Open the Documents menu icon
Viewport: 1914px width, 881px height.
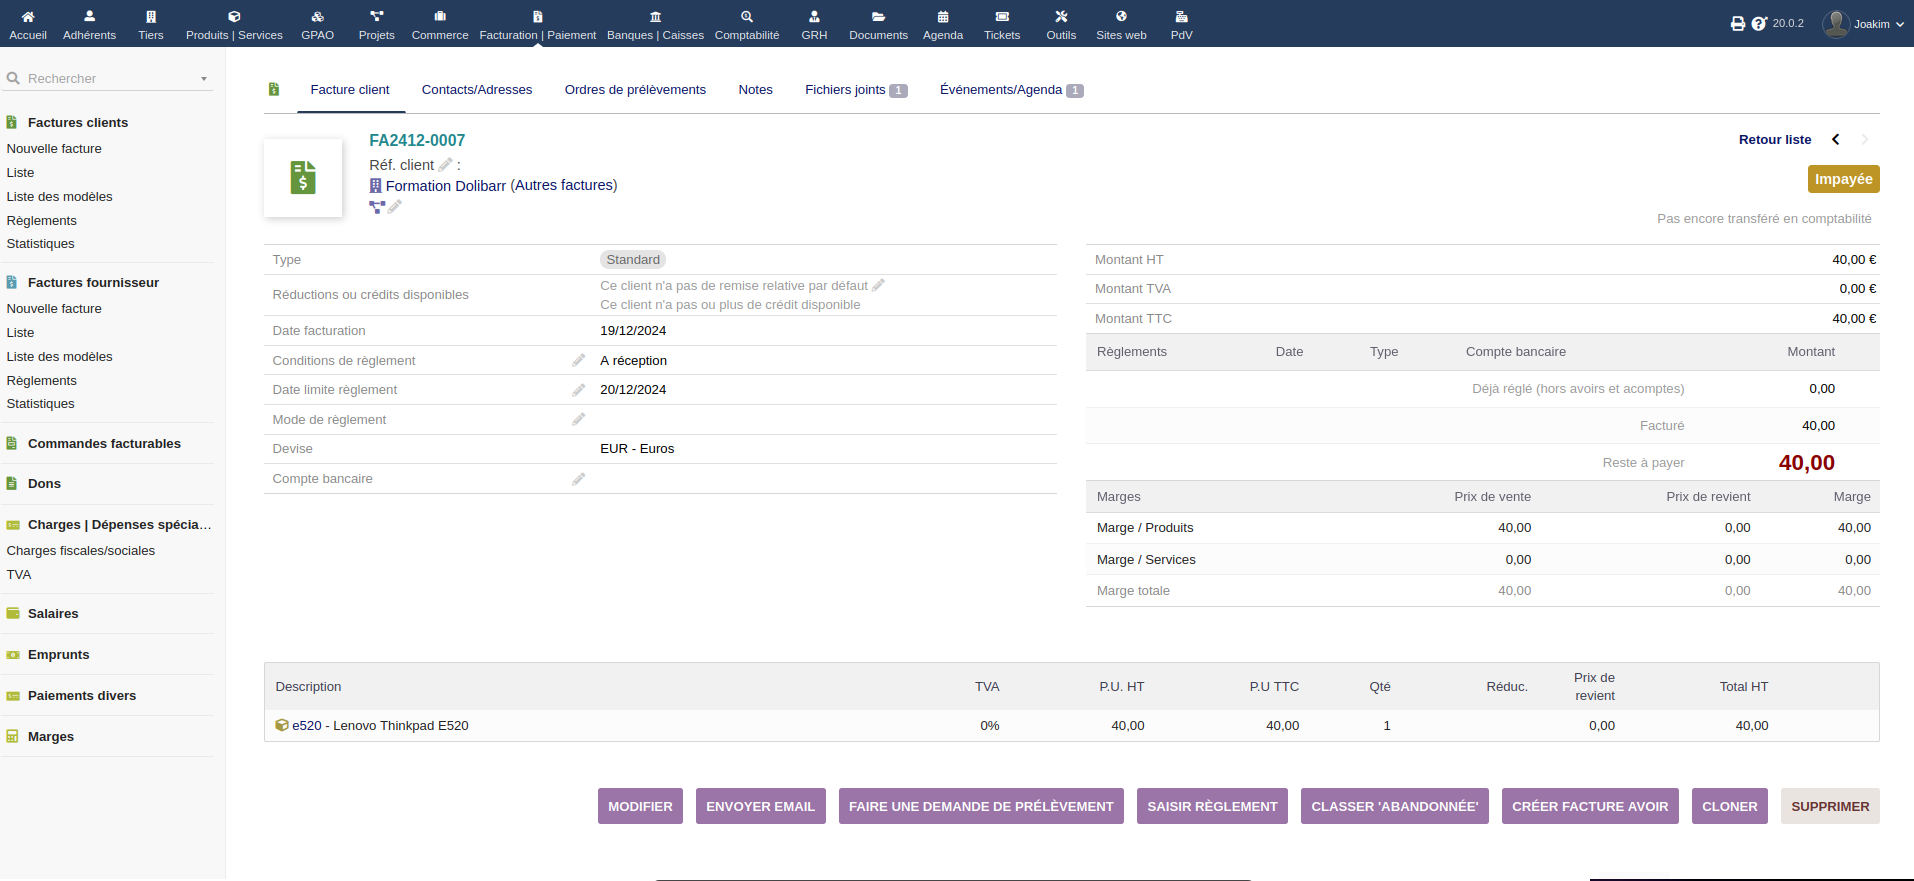[x=878, y=16]
